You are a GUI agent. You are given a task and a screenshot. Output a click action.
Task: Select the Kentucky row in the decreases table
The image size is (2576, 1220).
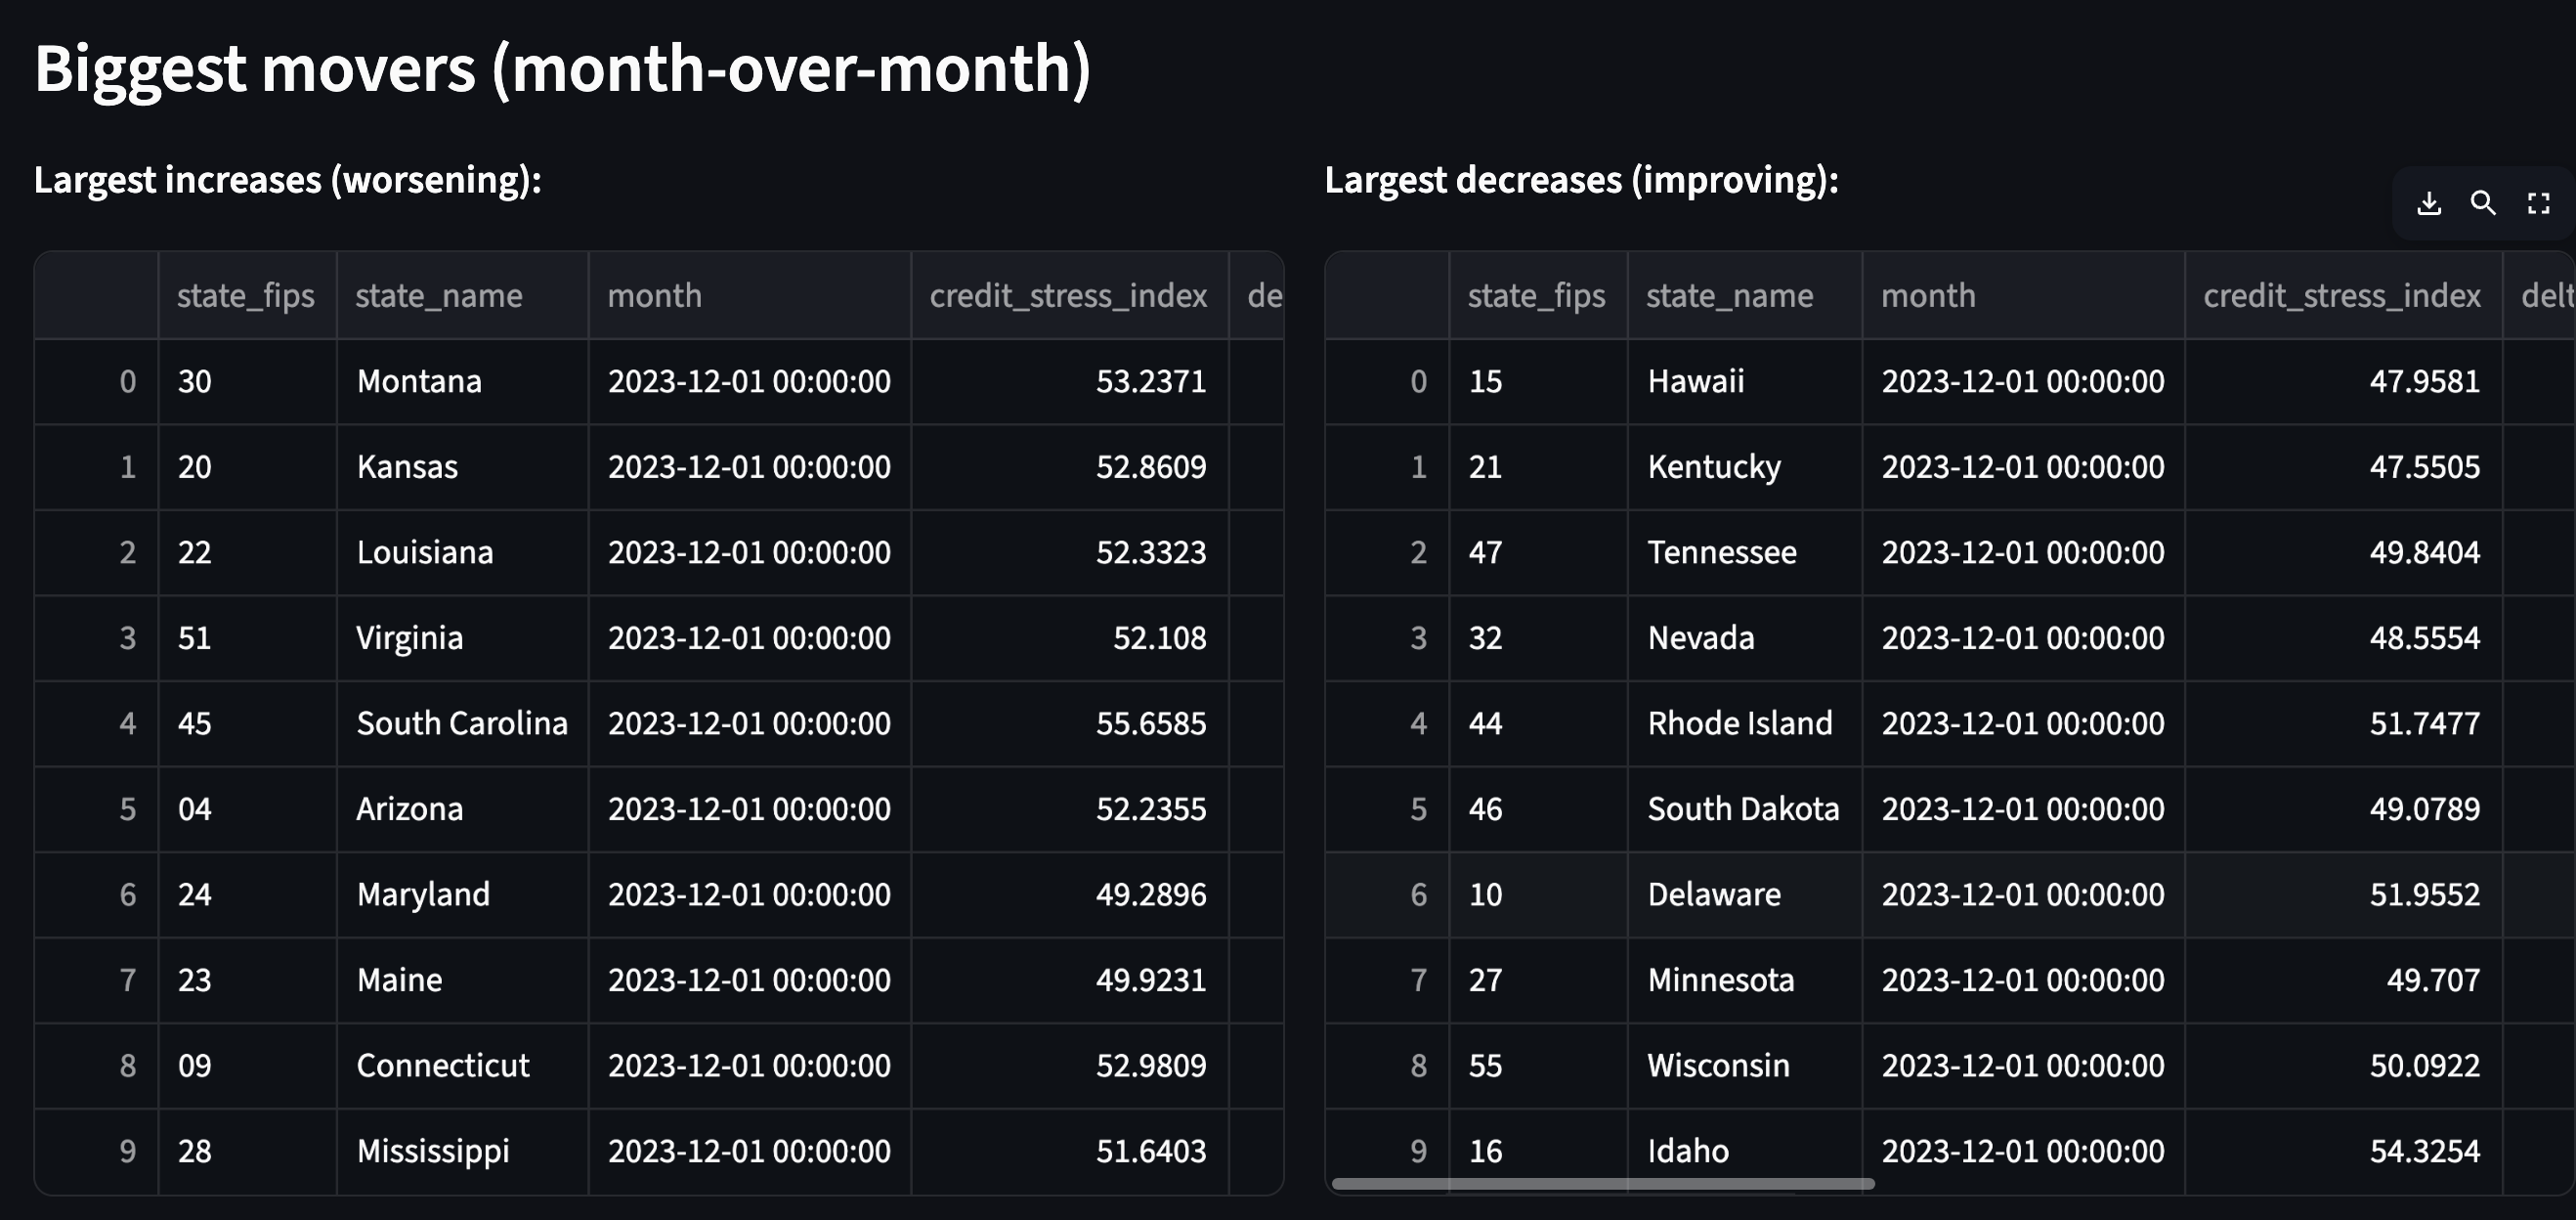coord(1714,466)
